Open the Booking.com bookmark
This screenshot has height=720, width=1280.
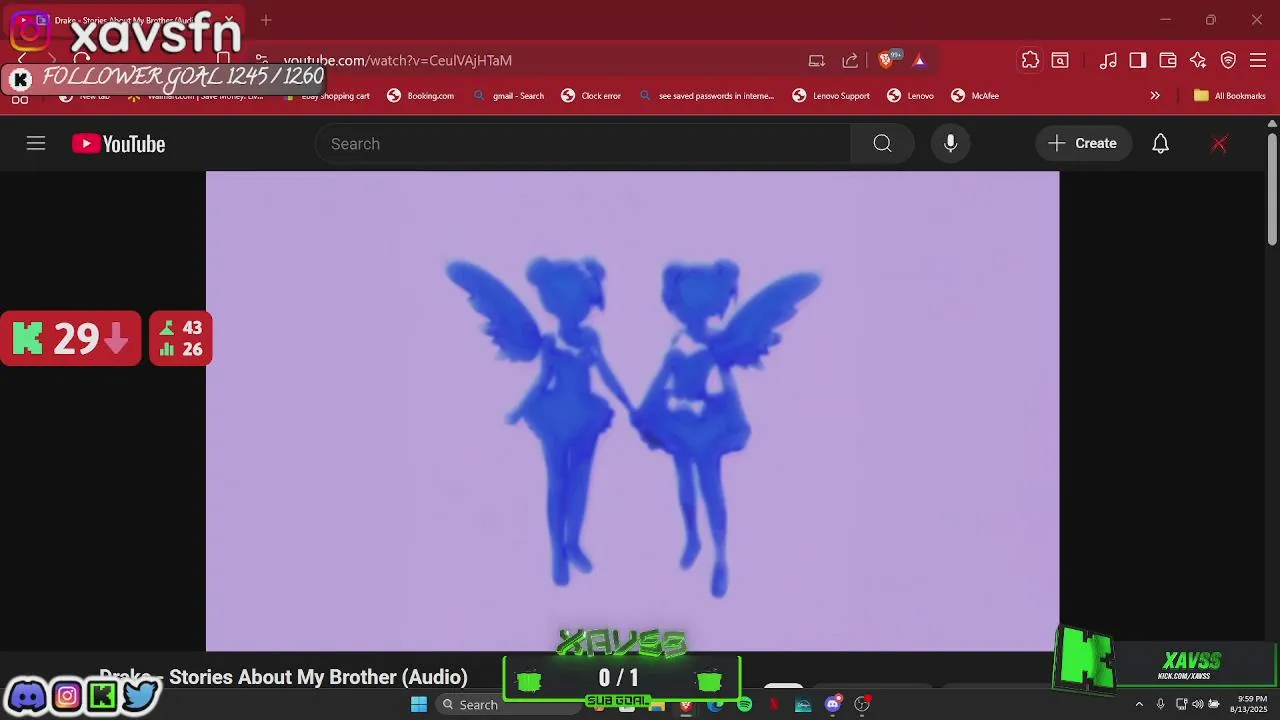[x=421, y=96]
